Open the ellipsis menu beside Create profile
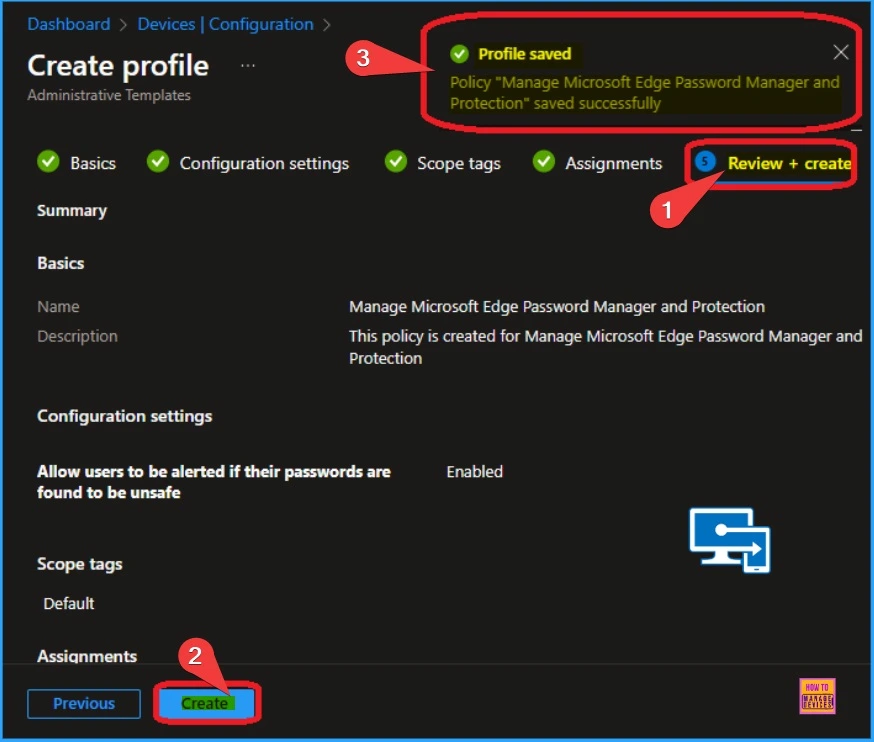874x742 pixels. (x=248, y=65)
